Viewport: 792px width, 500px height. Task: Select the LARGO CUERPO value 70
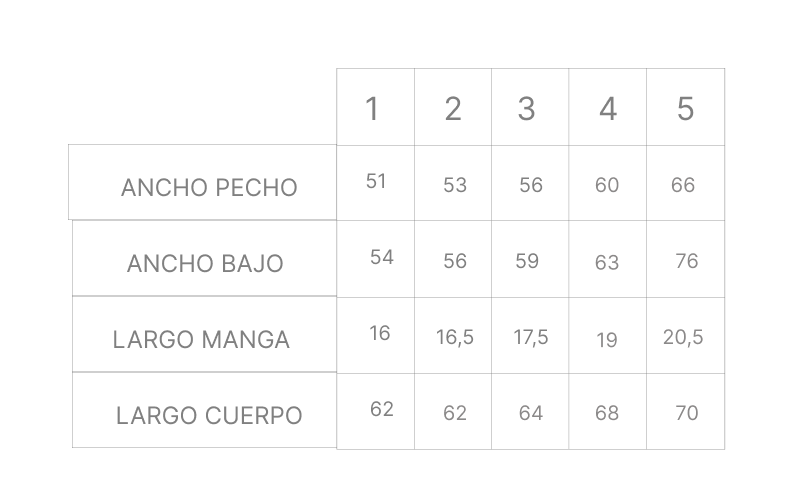click(x=686, y=413)
